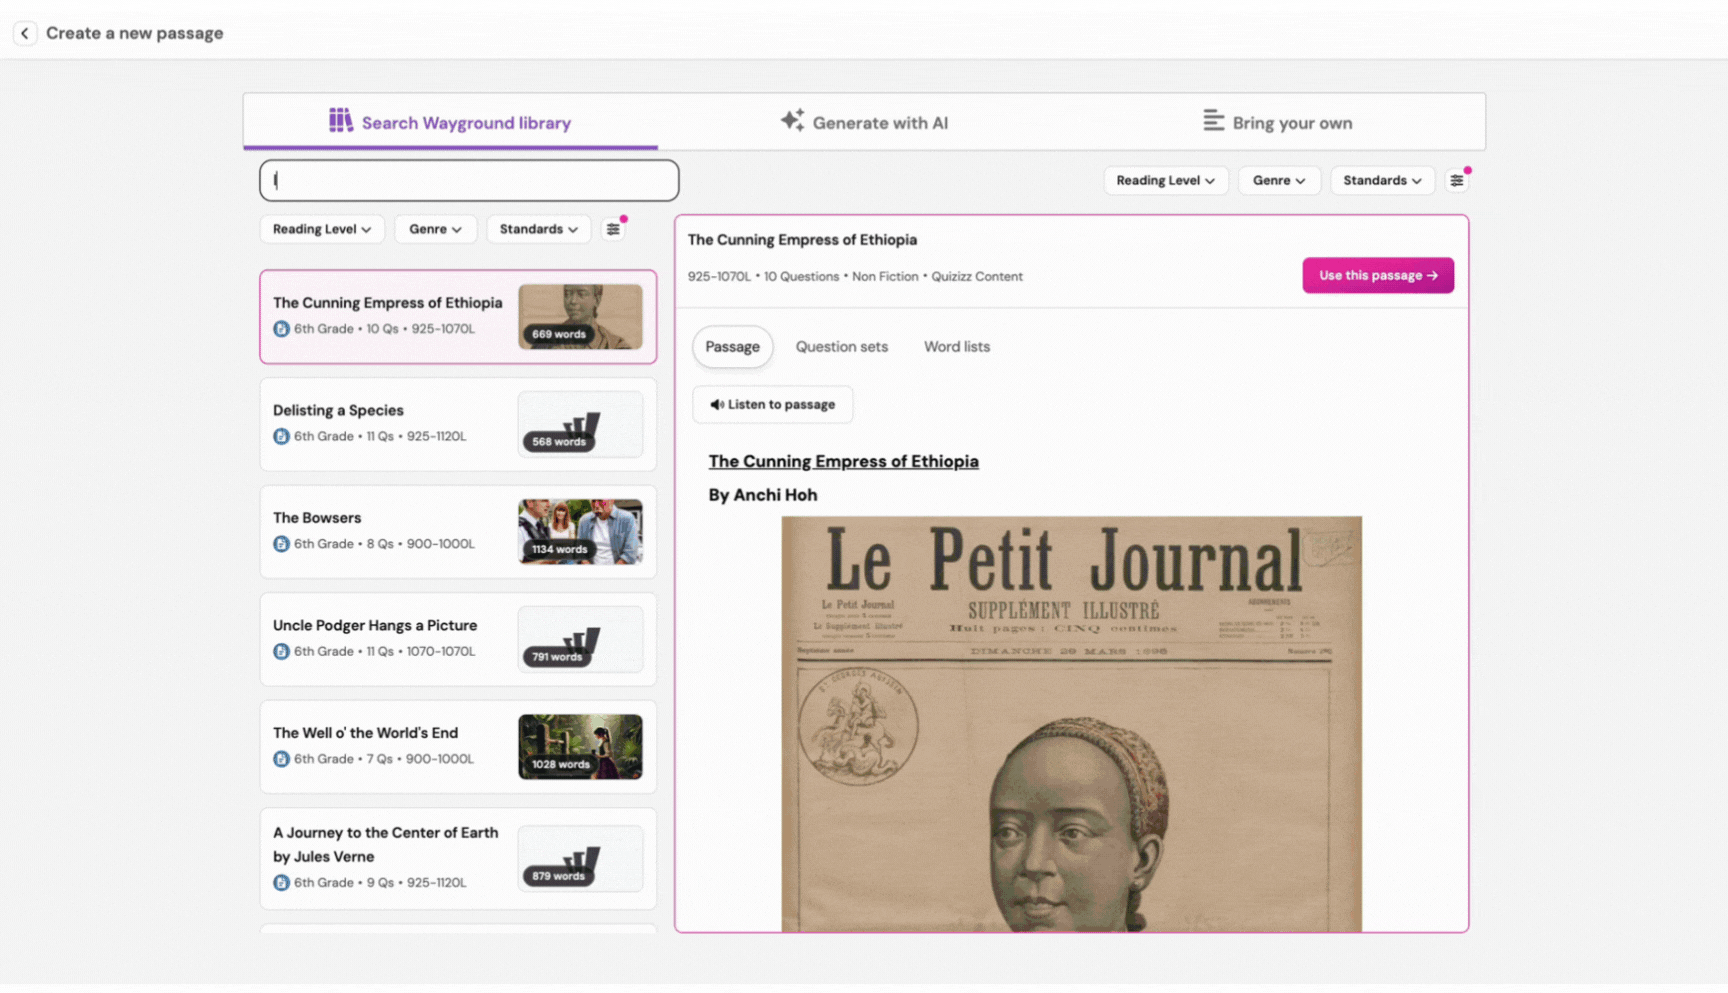
Task: Expand Genre dropdown below the search box
Action: (x=435, y=229)
